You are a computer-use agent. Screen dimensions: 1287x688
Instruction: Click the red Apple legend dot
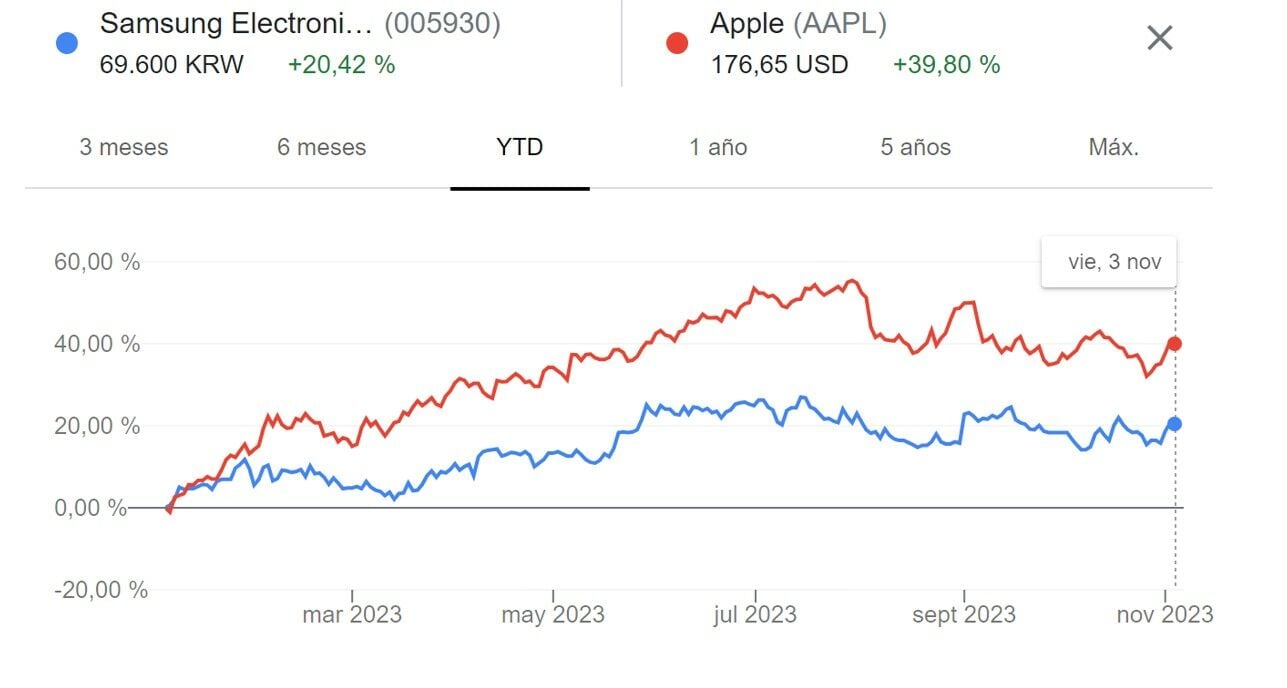click(677, 44)
